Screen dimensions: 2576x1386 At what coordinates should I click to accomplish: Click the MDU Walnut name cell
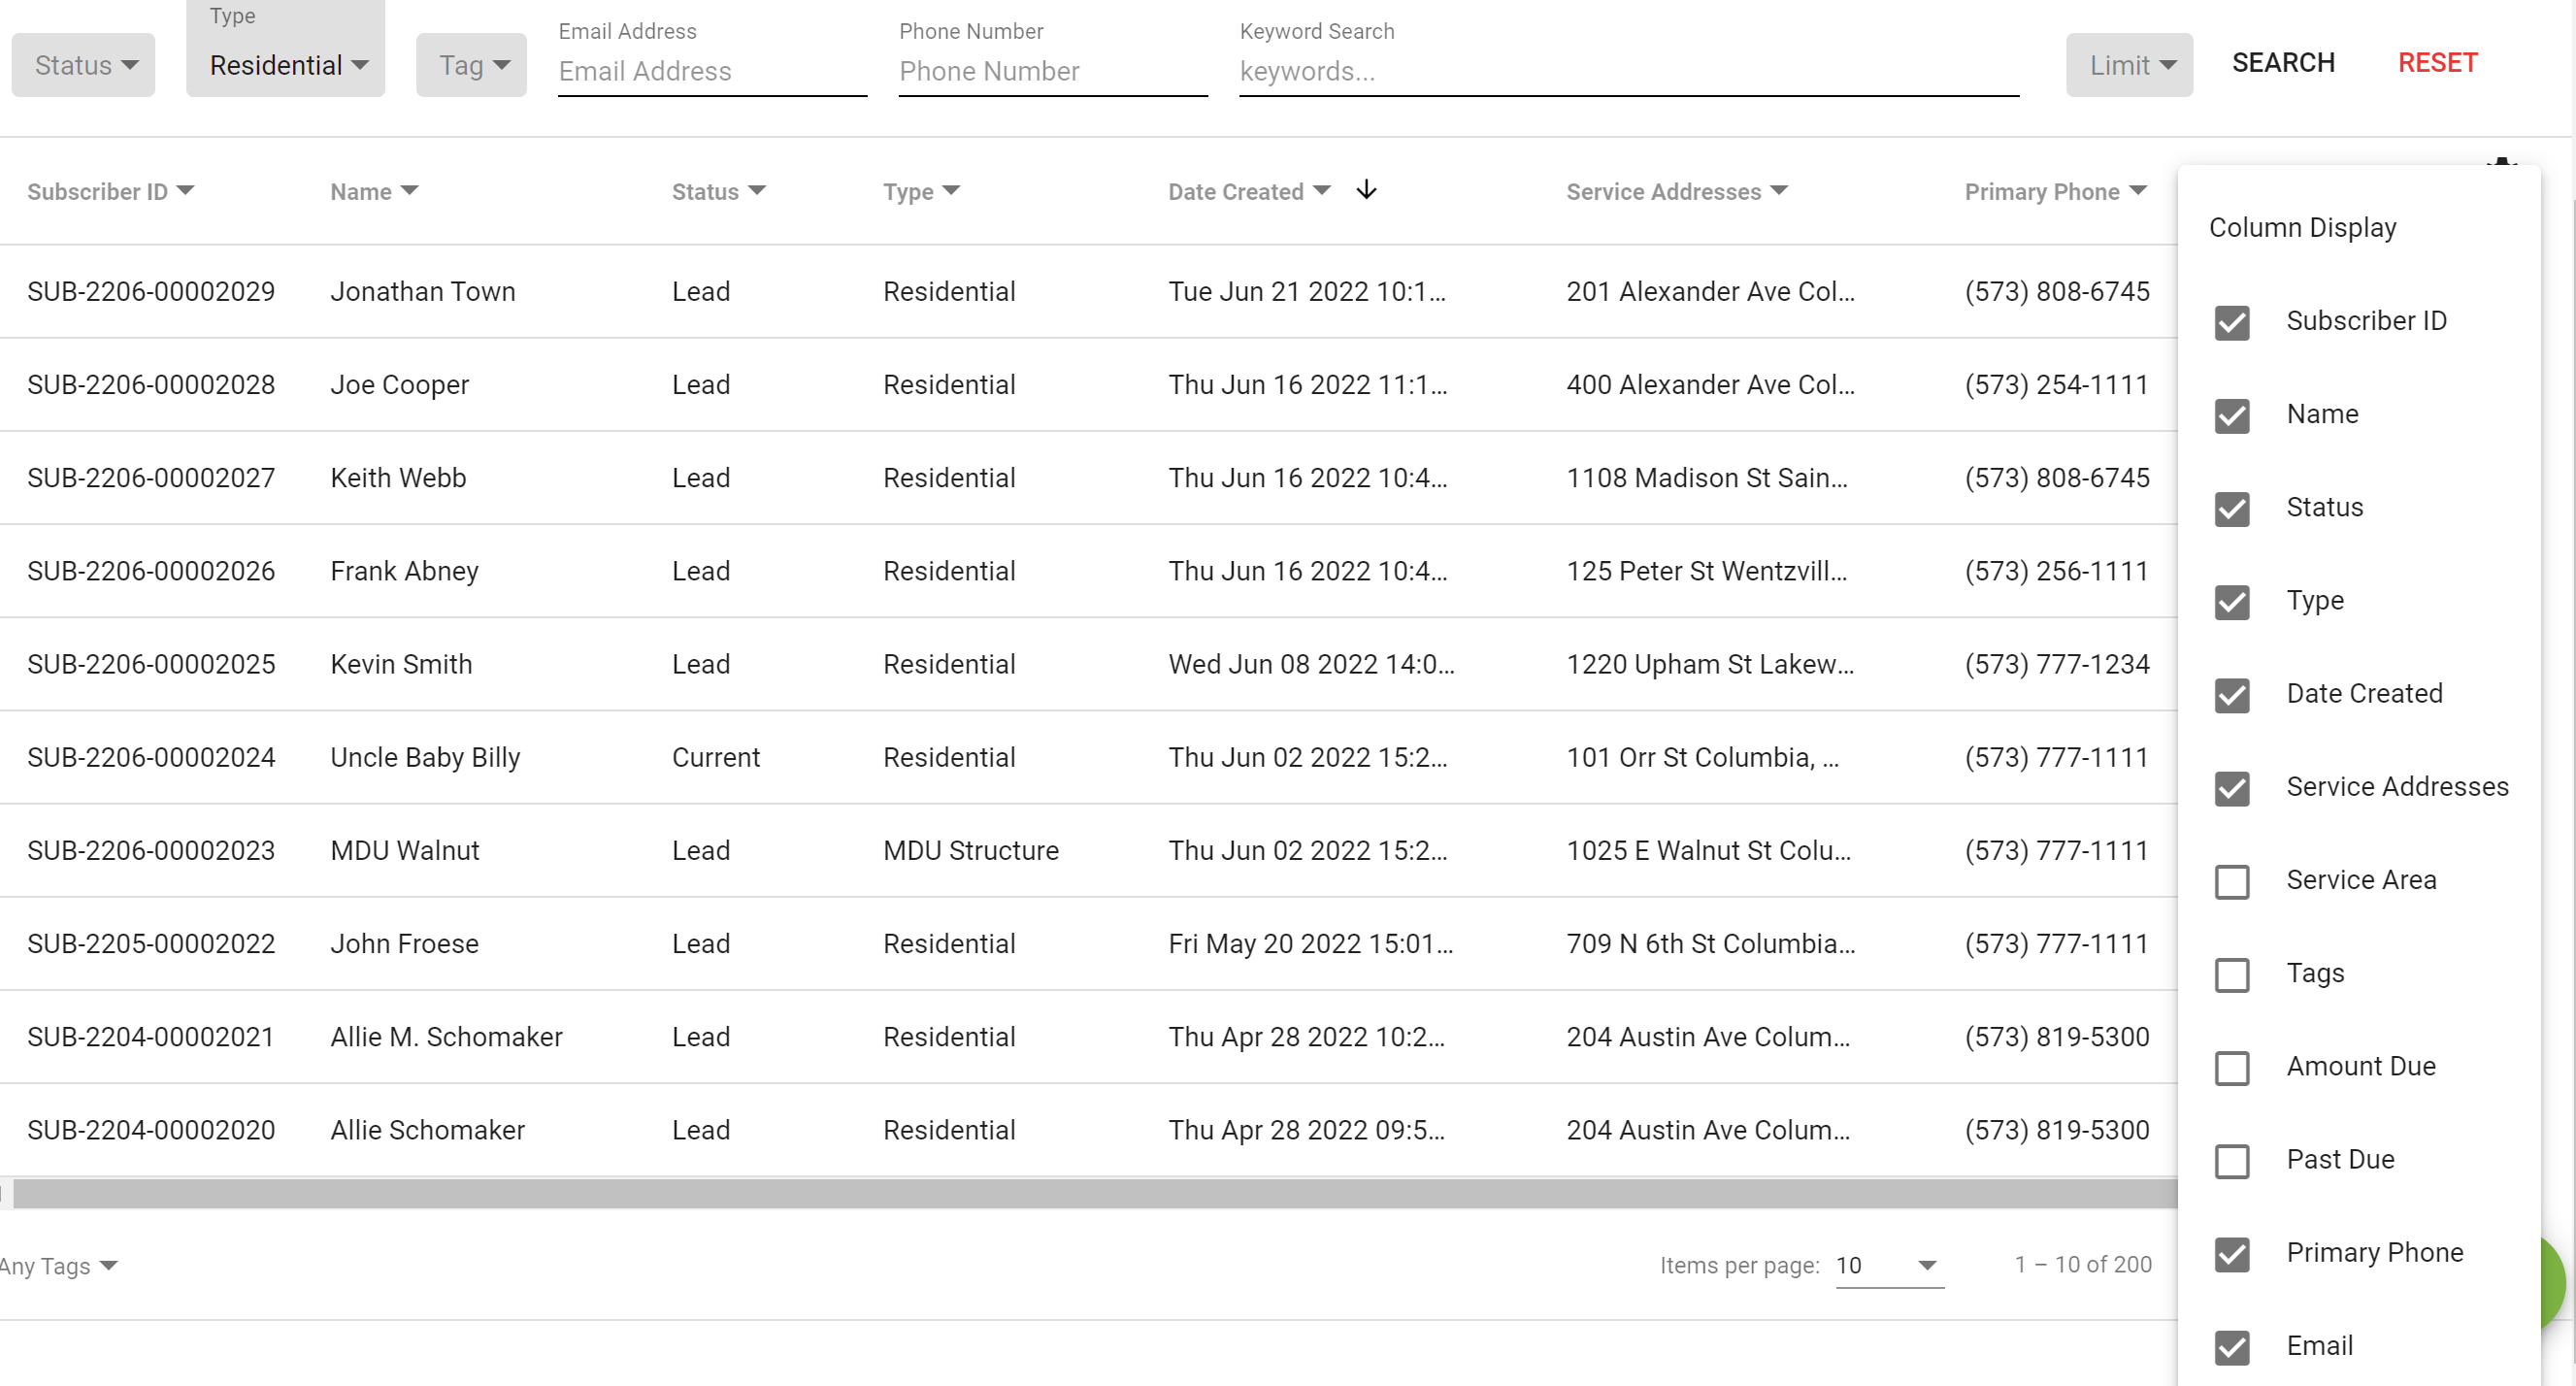click(405, 850)
